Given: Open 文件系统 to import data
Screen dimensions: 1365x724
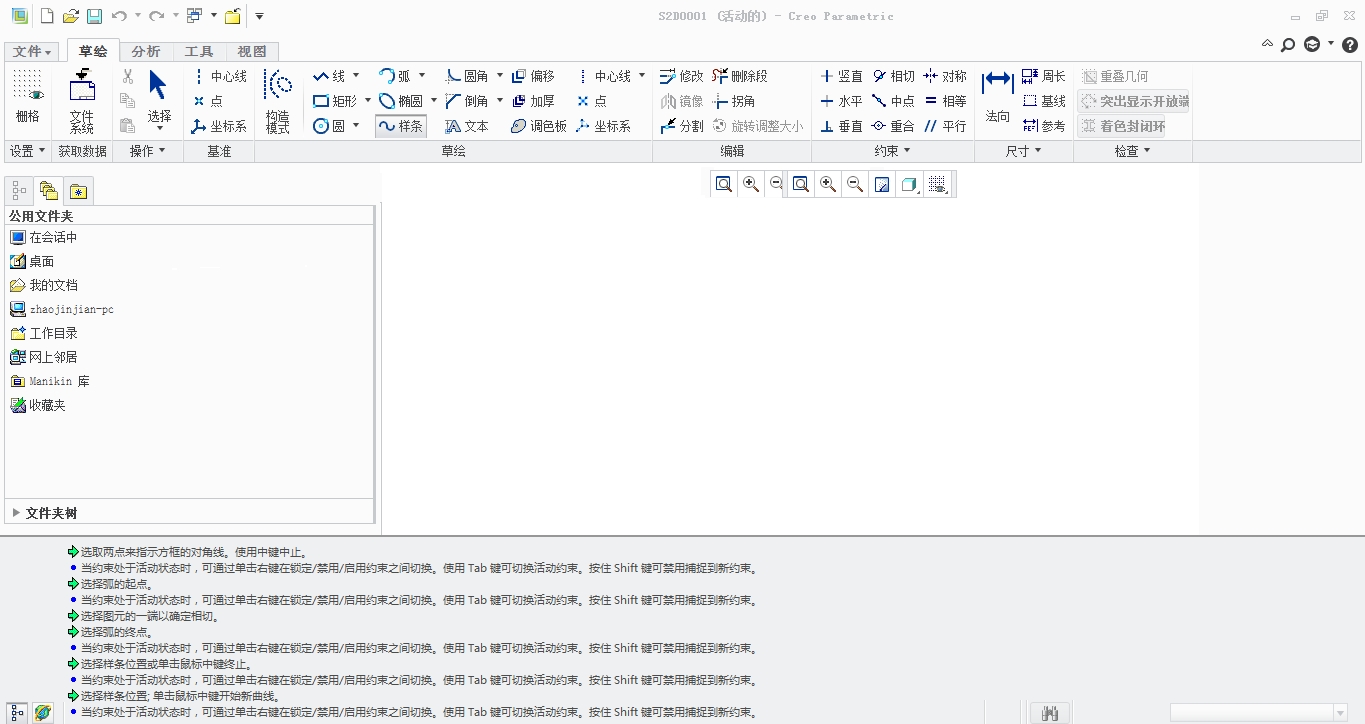Looking at the screenshot, I should click(x=82, y=102).
